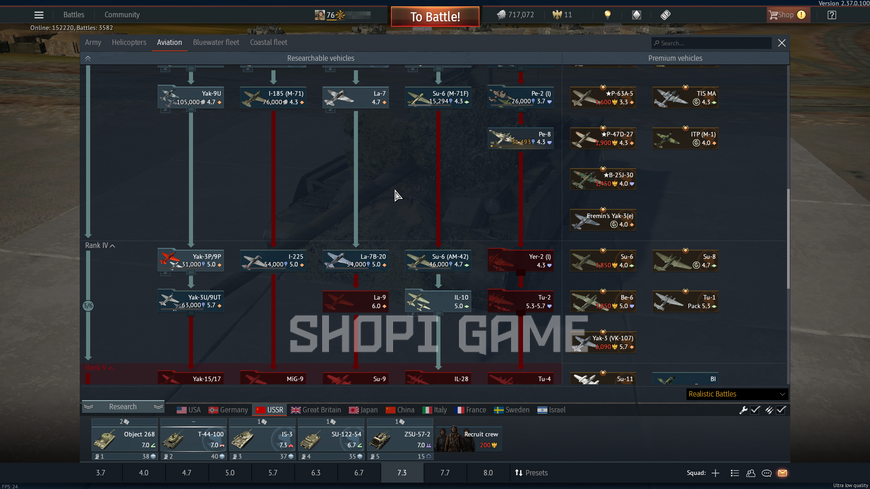Toggle the auto-repair wrench checkbox
Viewport: 870px width, 489px height.
755,410
